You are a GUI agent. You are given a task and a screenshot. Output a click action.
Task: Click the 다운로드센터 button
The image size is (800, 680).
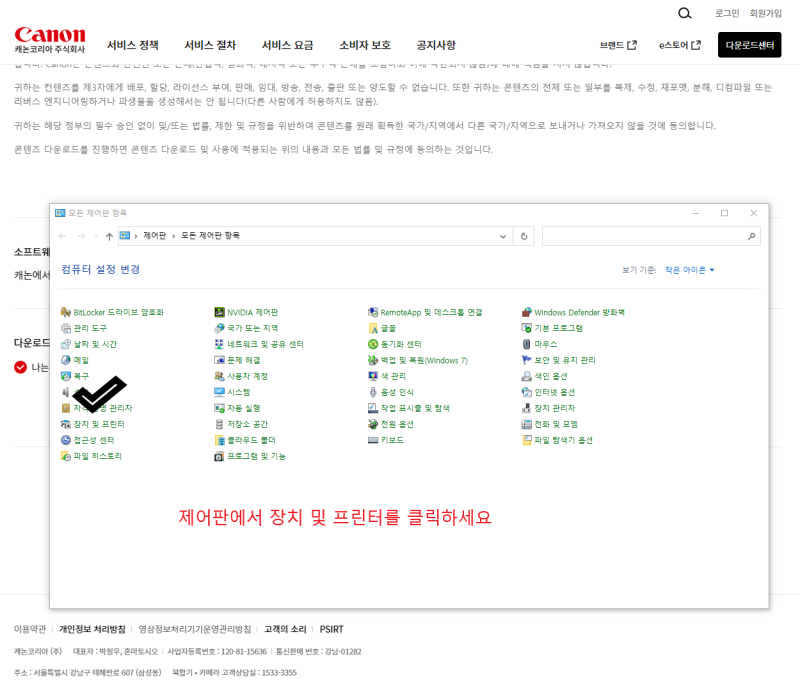tap(748, 44)
